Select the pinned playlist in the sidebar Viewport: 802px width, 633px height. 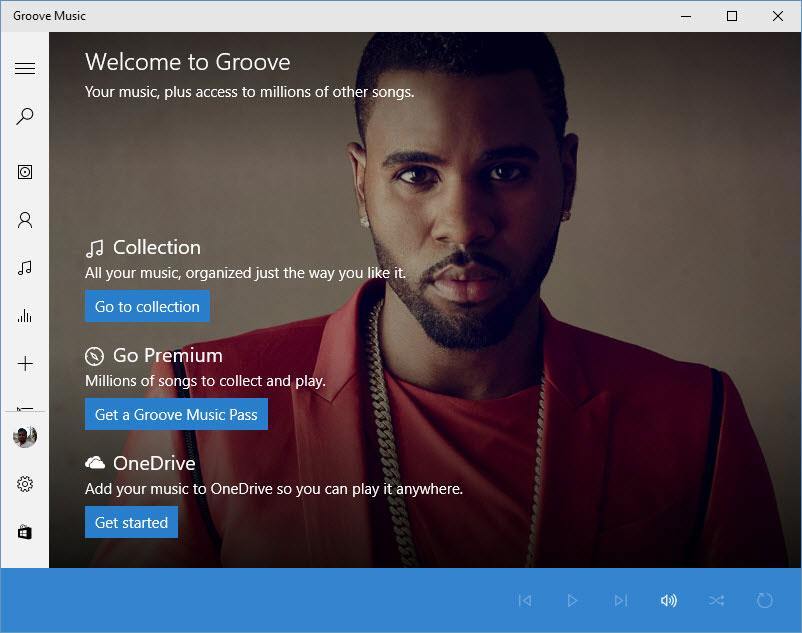[x=25, y=408]
